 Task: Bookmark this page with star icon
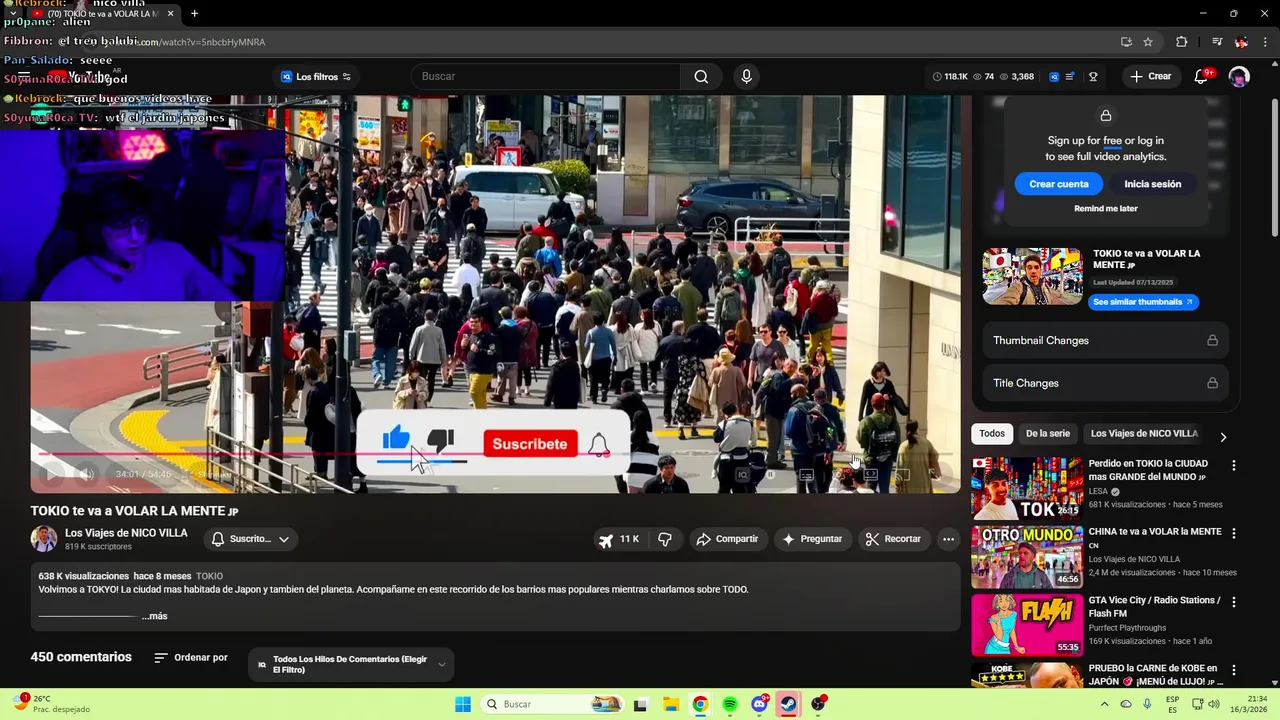pos(1148,42)
